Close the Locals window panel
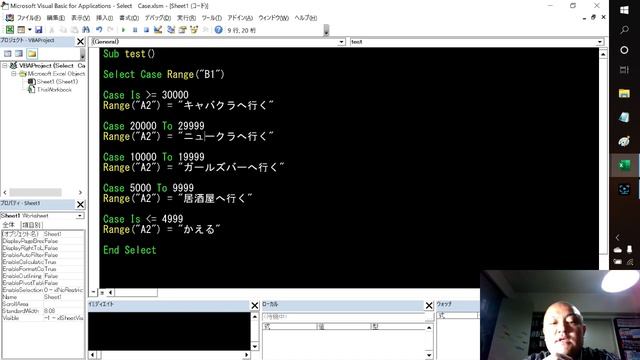The width and height of the screenshot is (640, 360). pos(429,305)
